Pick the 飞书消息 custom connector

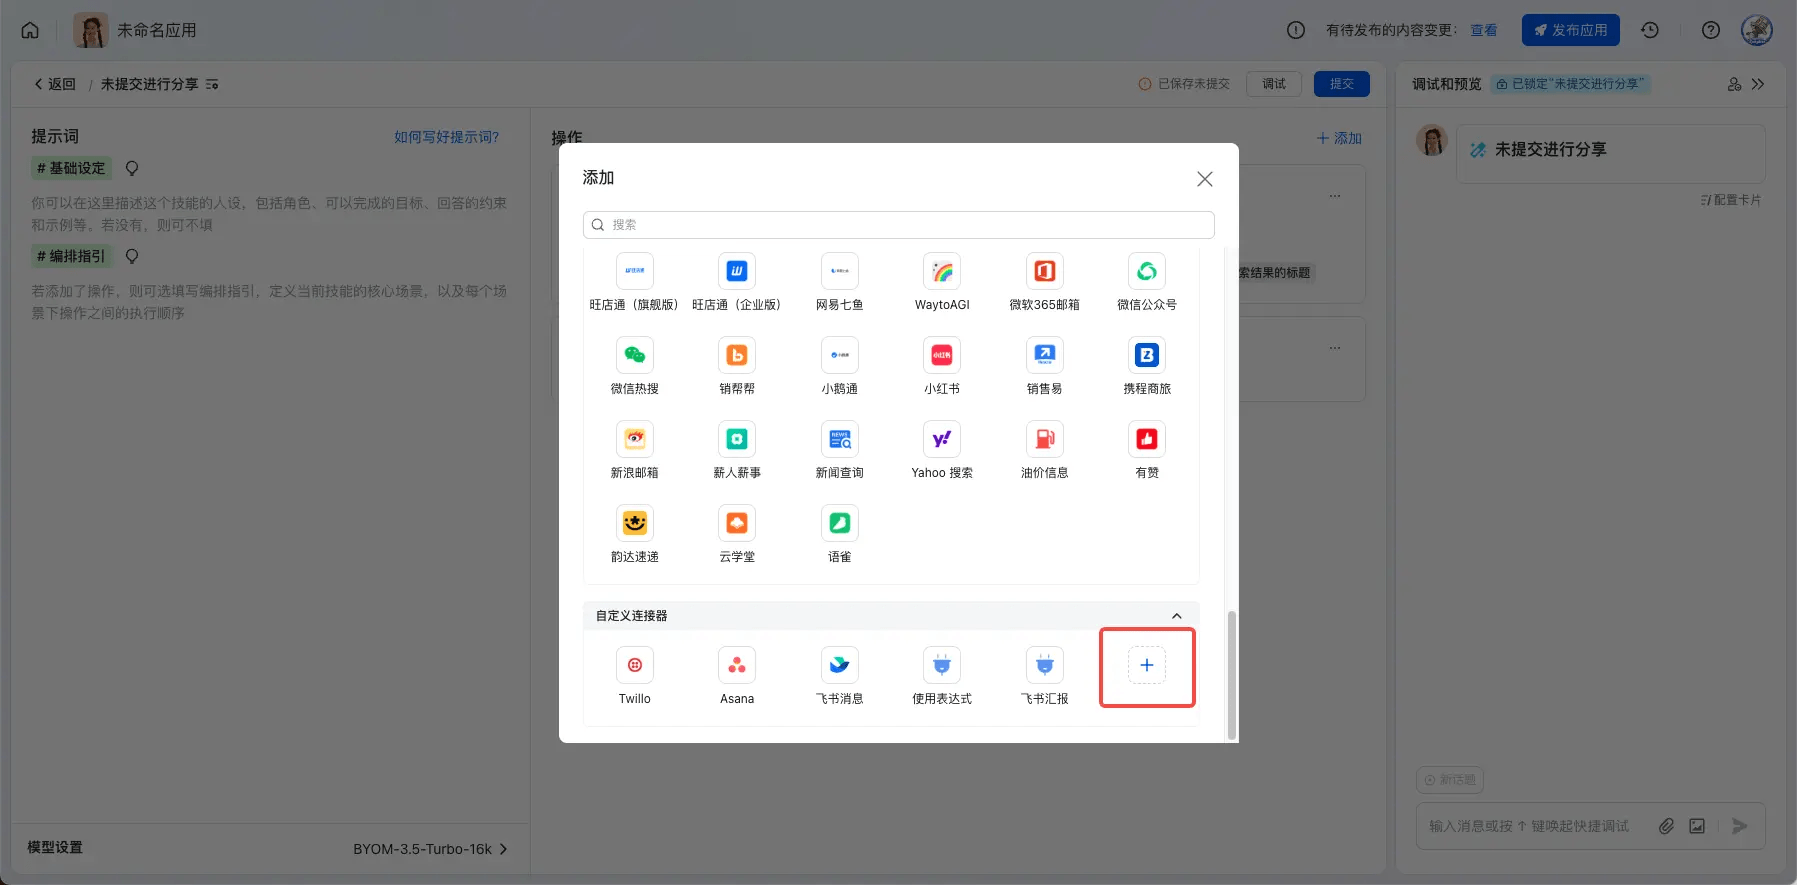pyautogui.click(x=840, y=665)
